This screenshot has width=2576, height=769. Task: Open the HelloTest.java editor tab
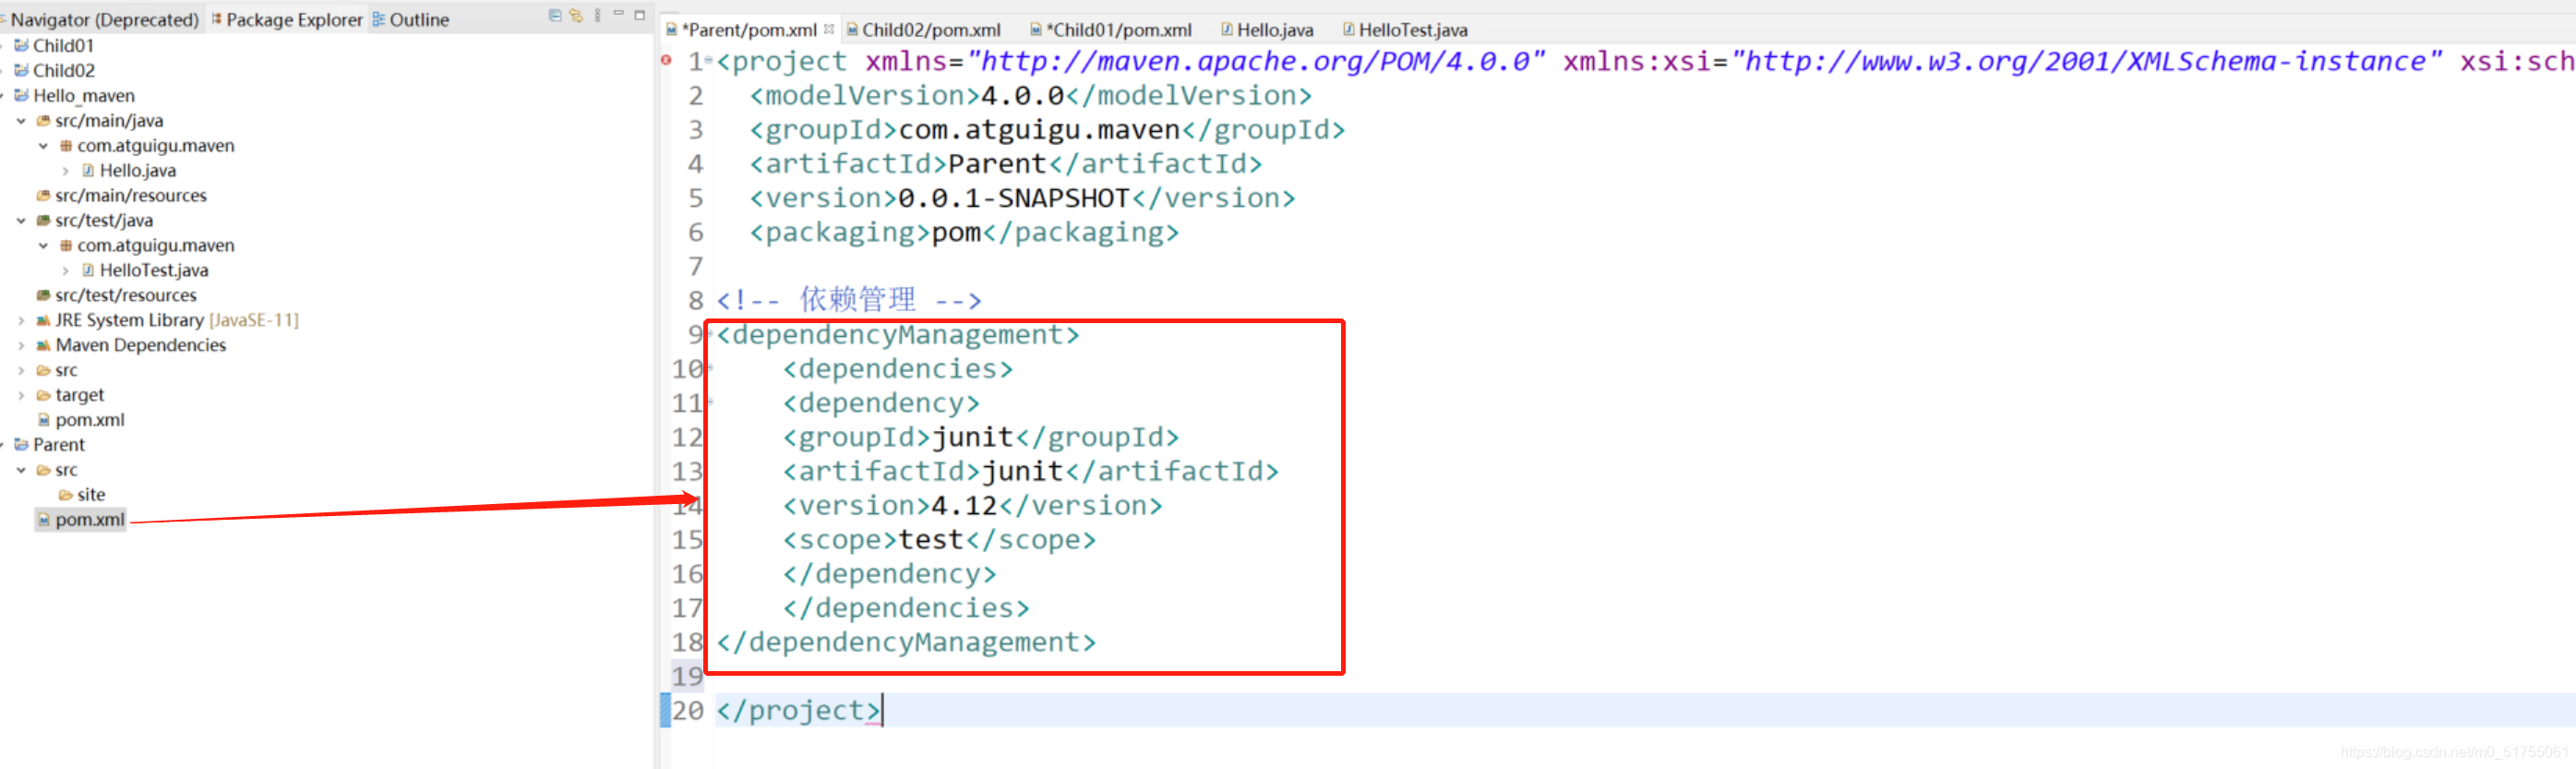(x=1405, y=30)
